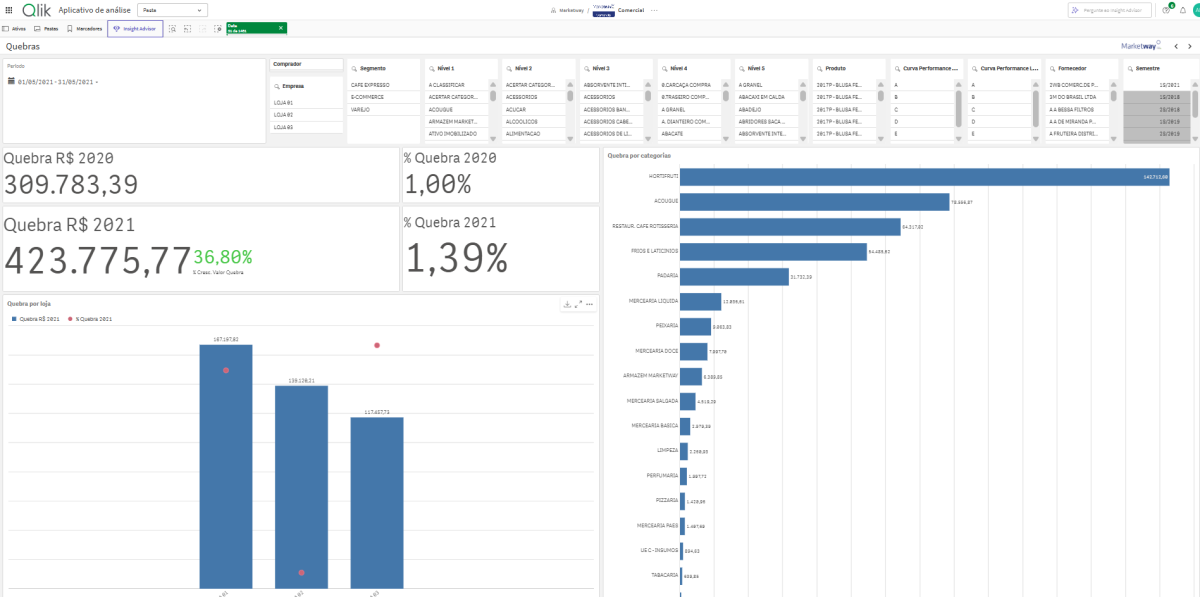This screenshot has width=1200, height=597.
Task: Go to the next sheet arrow
Action: point(1190,46)
